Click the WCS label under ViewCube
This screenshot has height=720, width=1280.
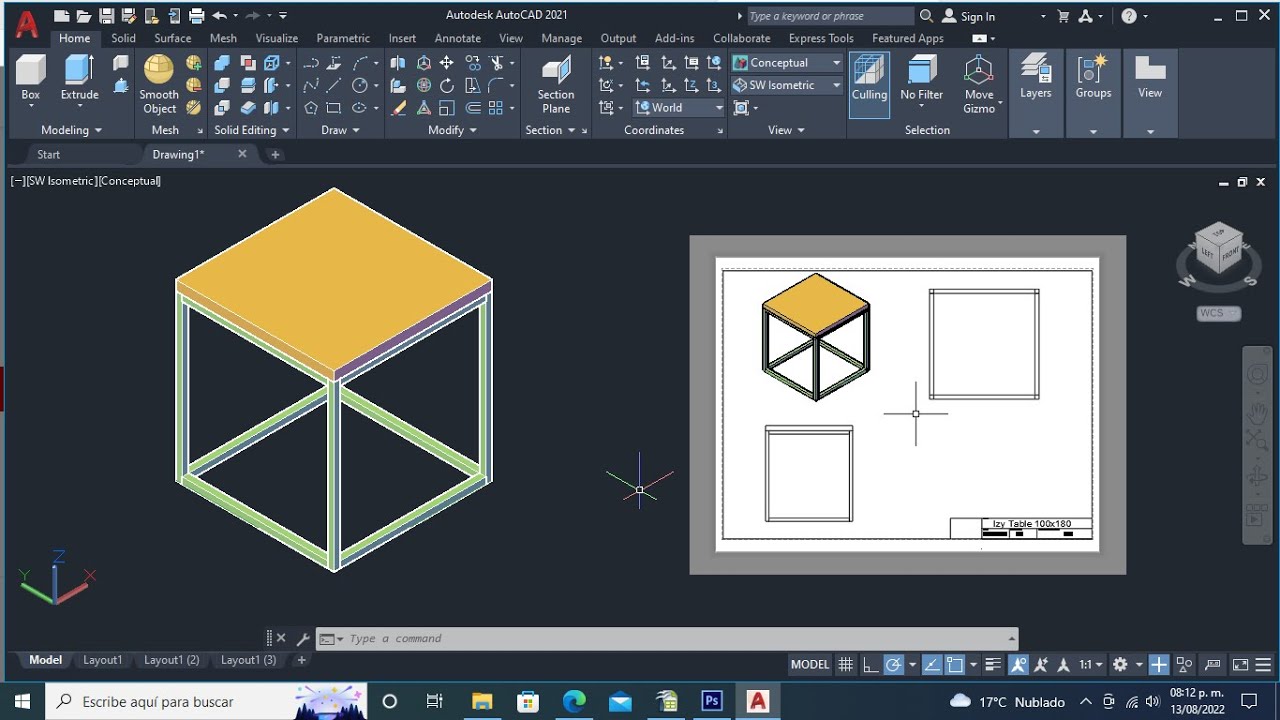tap(1218, 313)
